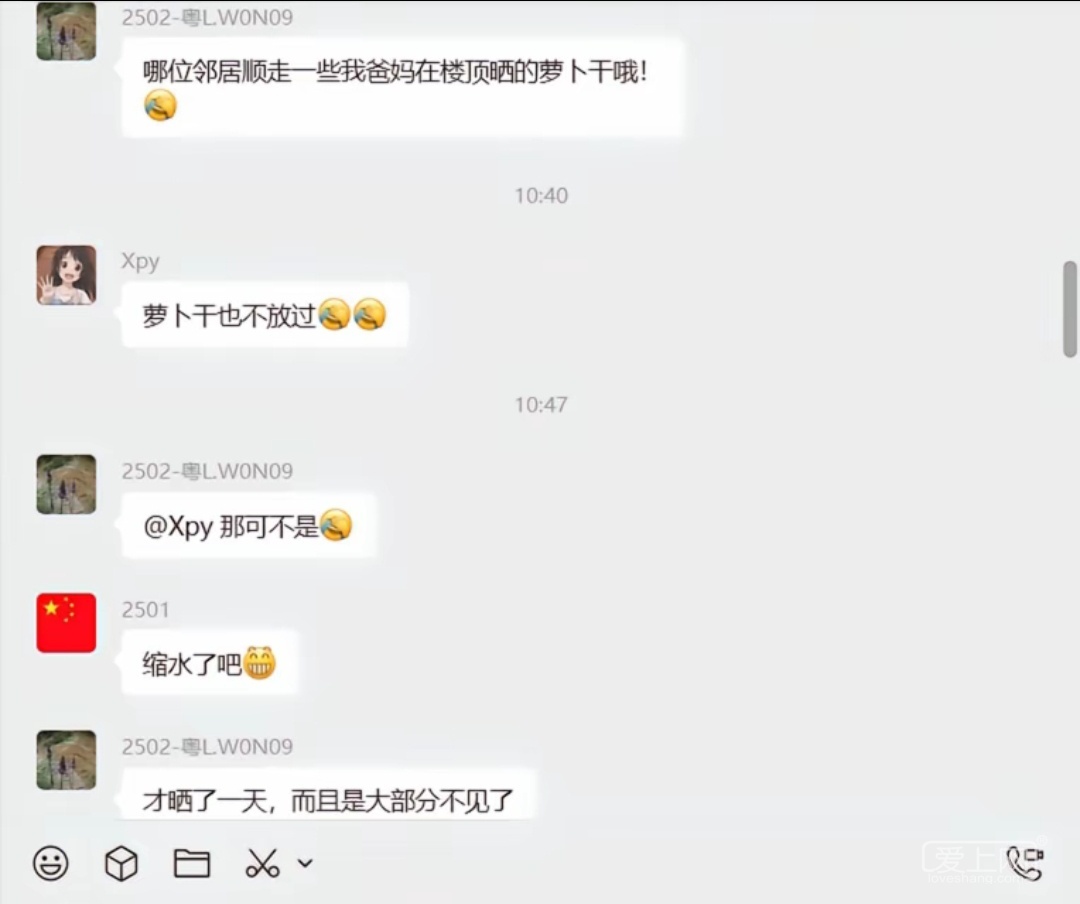Image resolution: width=1080 pixels, height=904 pixels.
Task: Click the @Xpy 那可不是 message bubble
Action: tap(249, 526)
